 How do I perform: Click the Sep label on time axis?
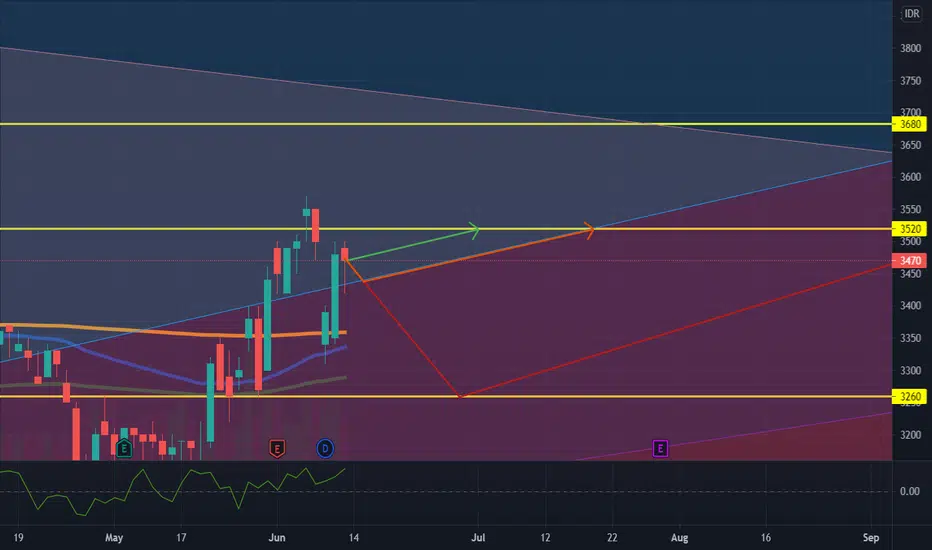(871, 538)
